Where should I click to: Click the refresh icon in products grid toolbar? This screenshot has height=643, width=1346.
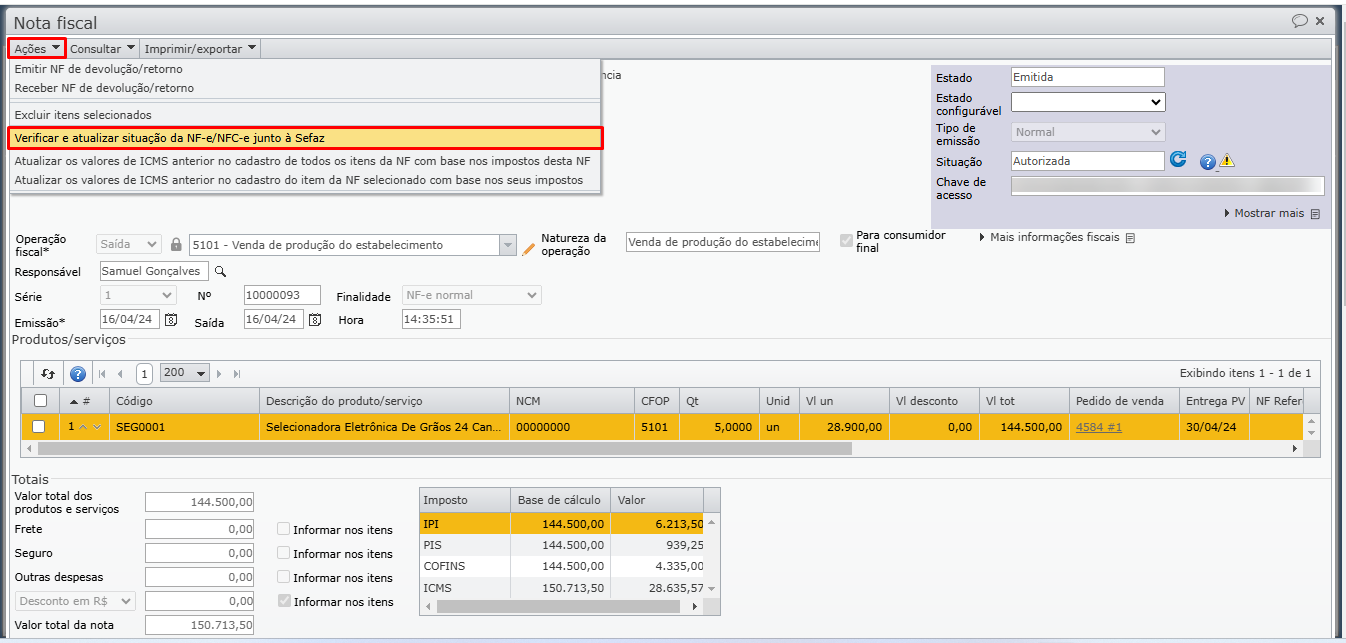tap(48, 374)
